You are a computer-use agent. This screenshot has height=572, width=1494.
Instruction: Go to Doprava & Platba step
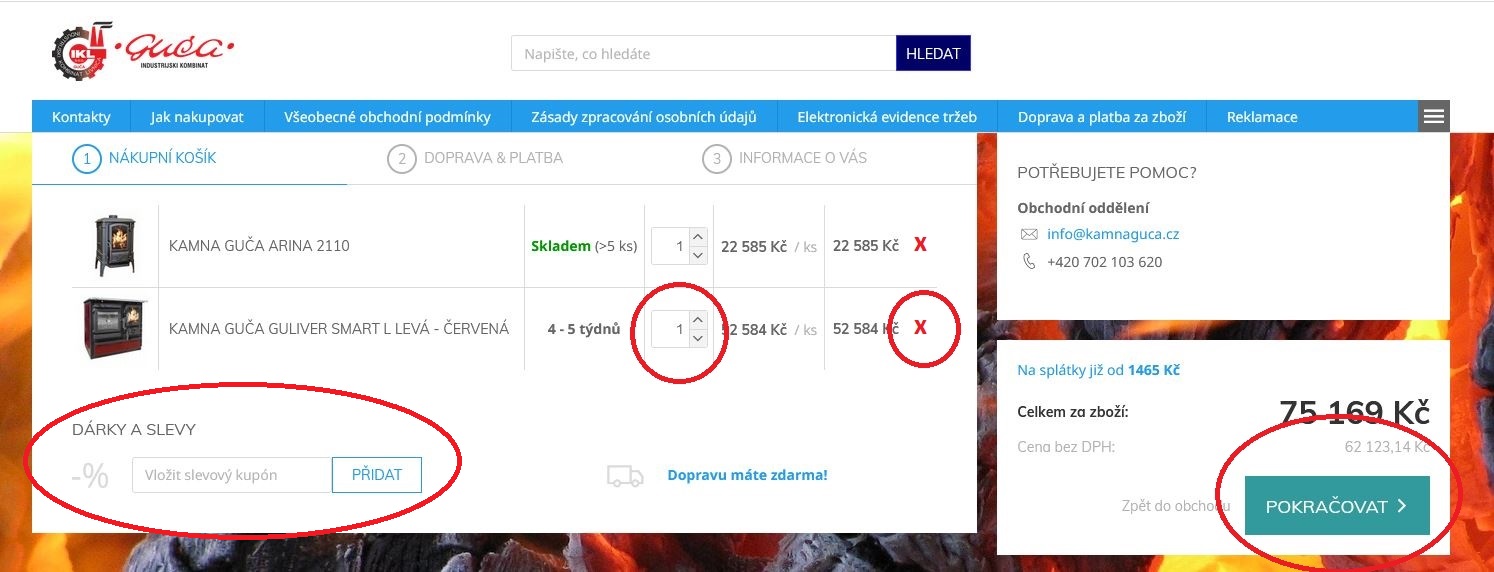pos(475,158)
